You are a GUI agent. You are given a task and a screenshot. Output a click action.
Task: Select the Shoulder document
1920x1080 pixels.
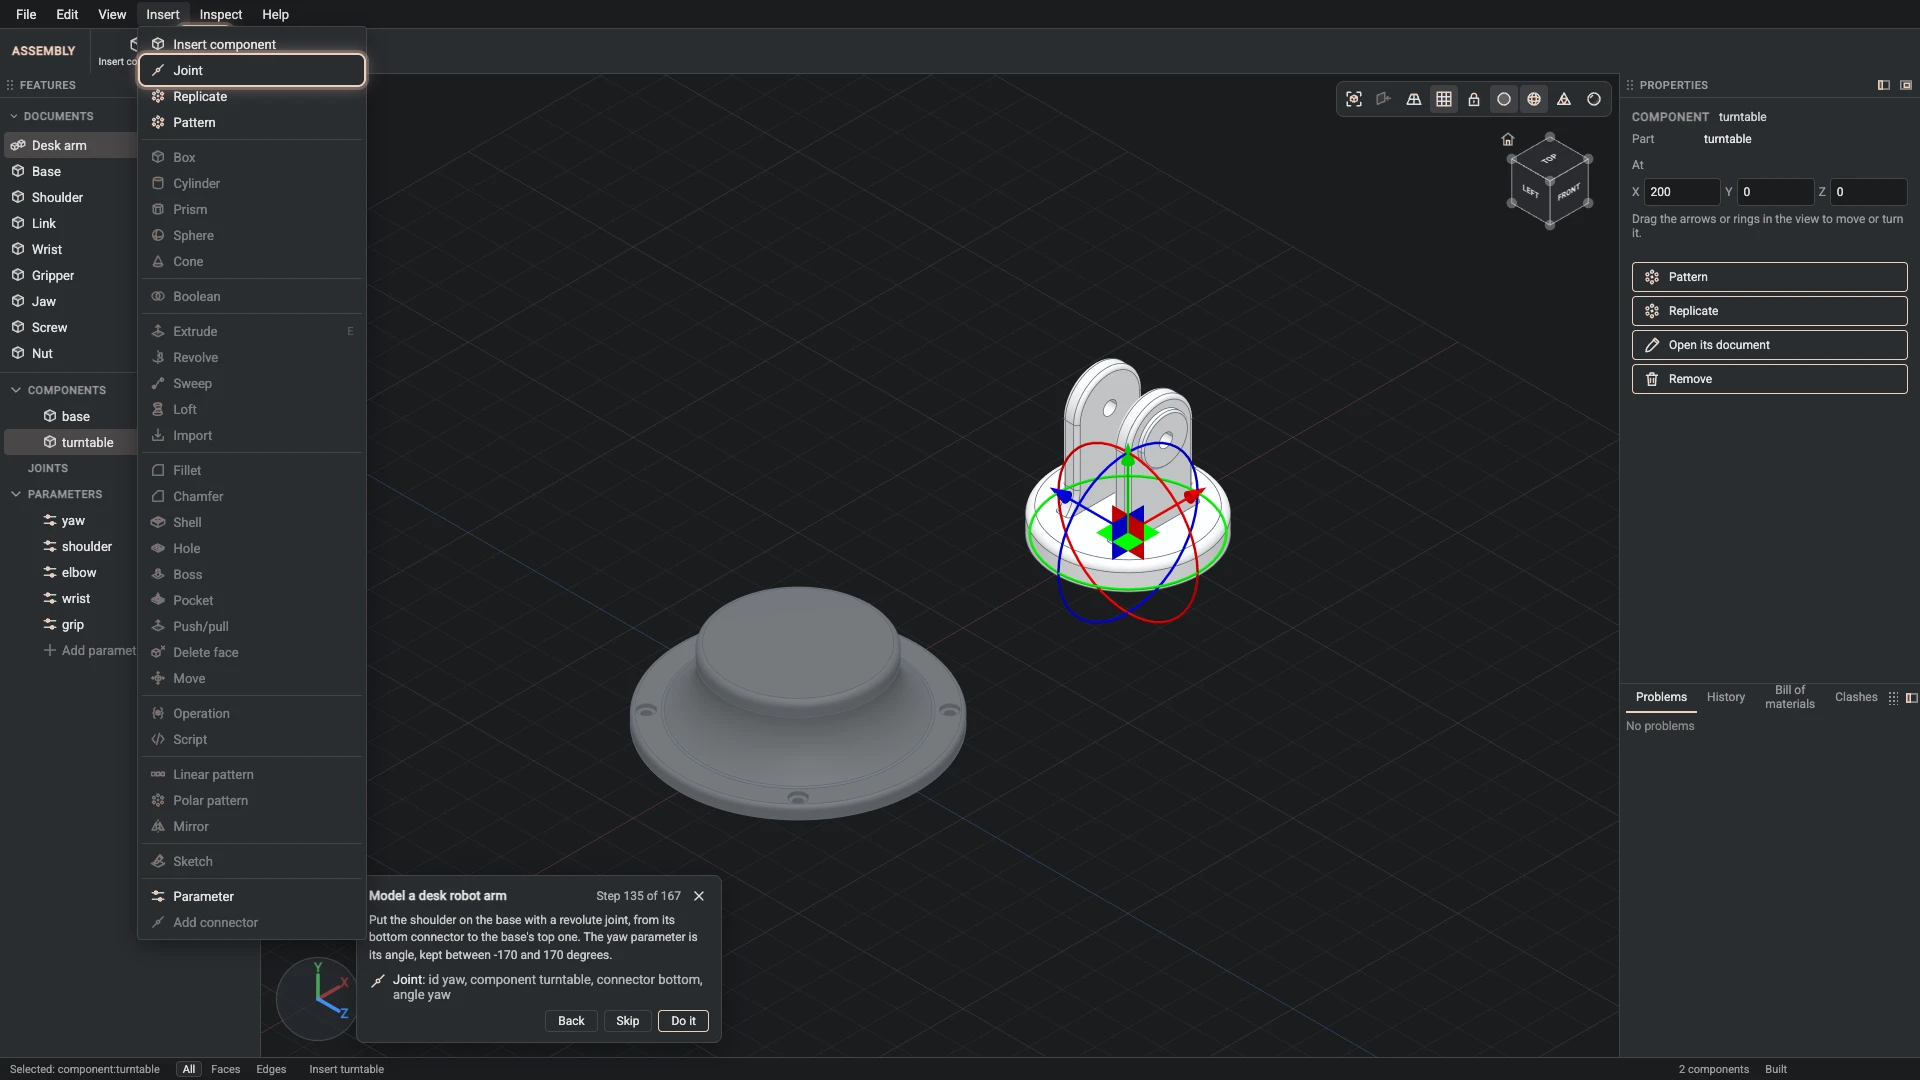point(70,197)
